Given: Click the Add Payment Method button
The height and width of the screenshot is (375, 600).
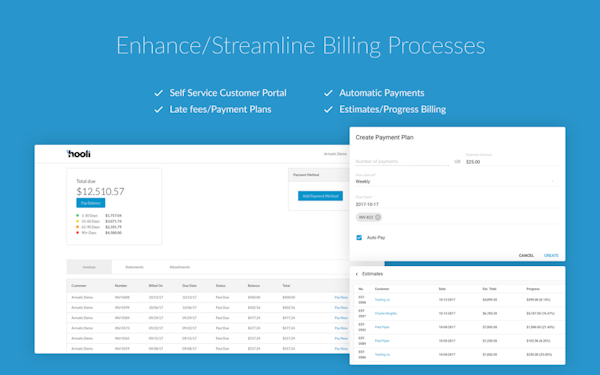Looking at the screenshot, I should [x=320, y=196].
